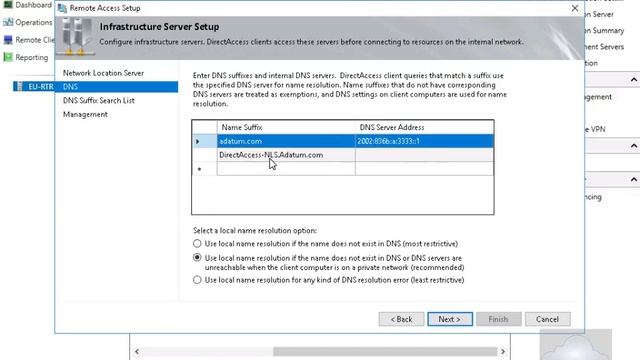640x360 pixels.
Task: Open Reporting in the console tree
Action: pos(31,58)
